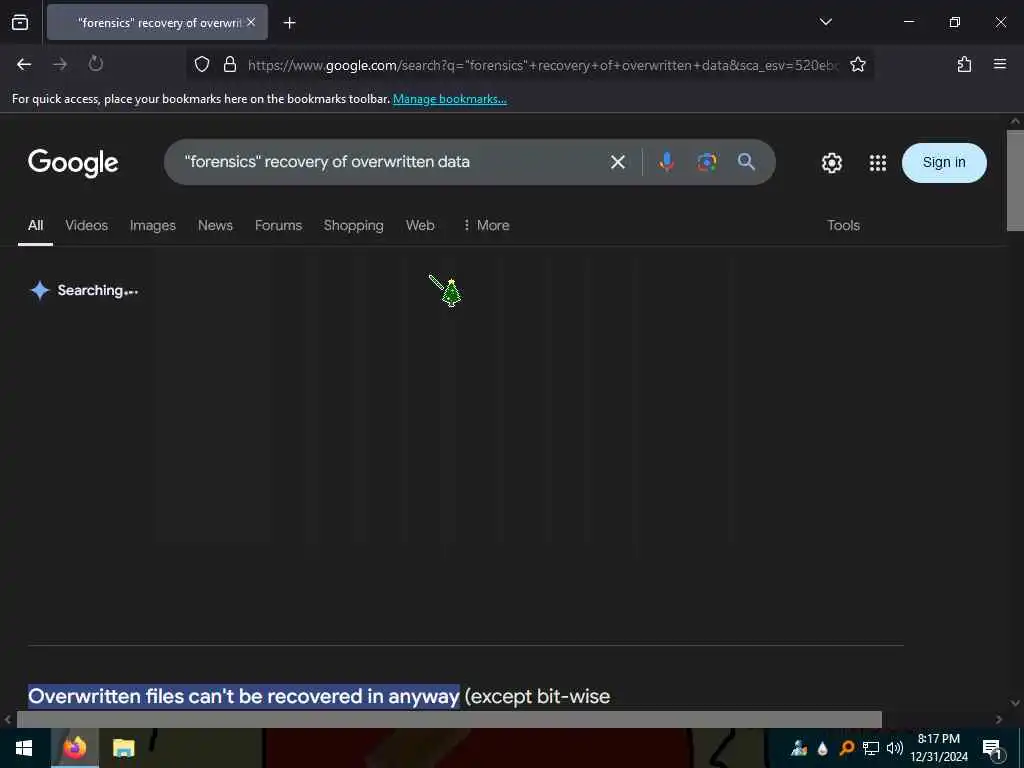Switch to the News tab
This screenshot has height=768, width=1024.
click(215, 225)
